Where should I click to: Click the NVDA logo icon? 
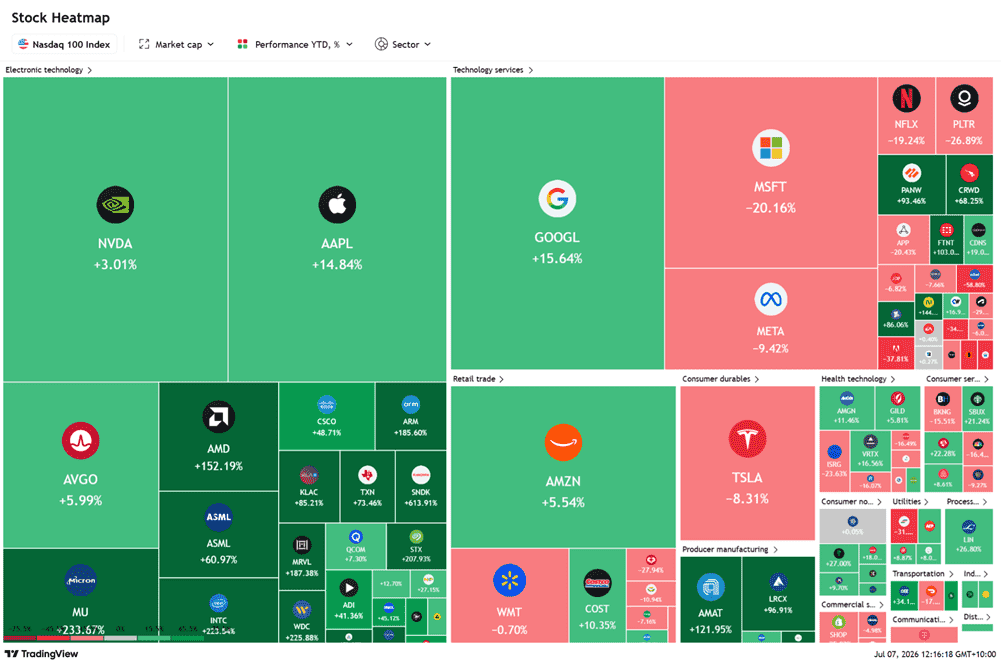pyautogui.click(x=116, y=204)
